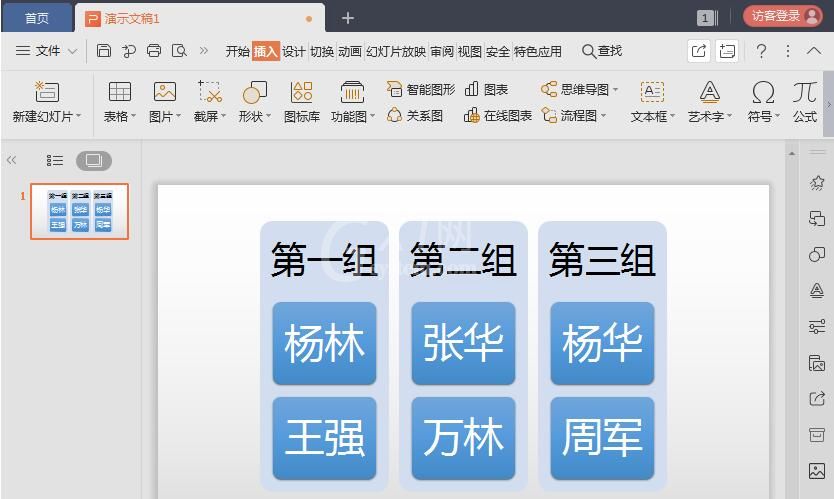
Task: Open the 新建幻灯片 dropdown arrow
Action: [x=78, y=116]
